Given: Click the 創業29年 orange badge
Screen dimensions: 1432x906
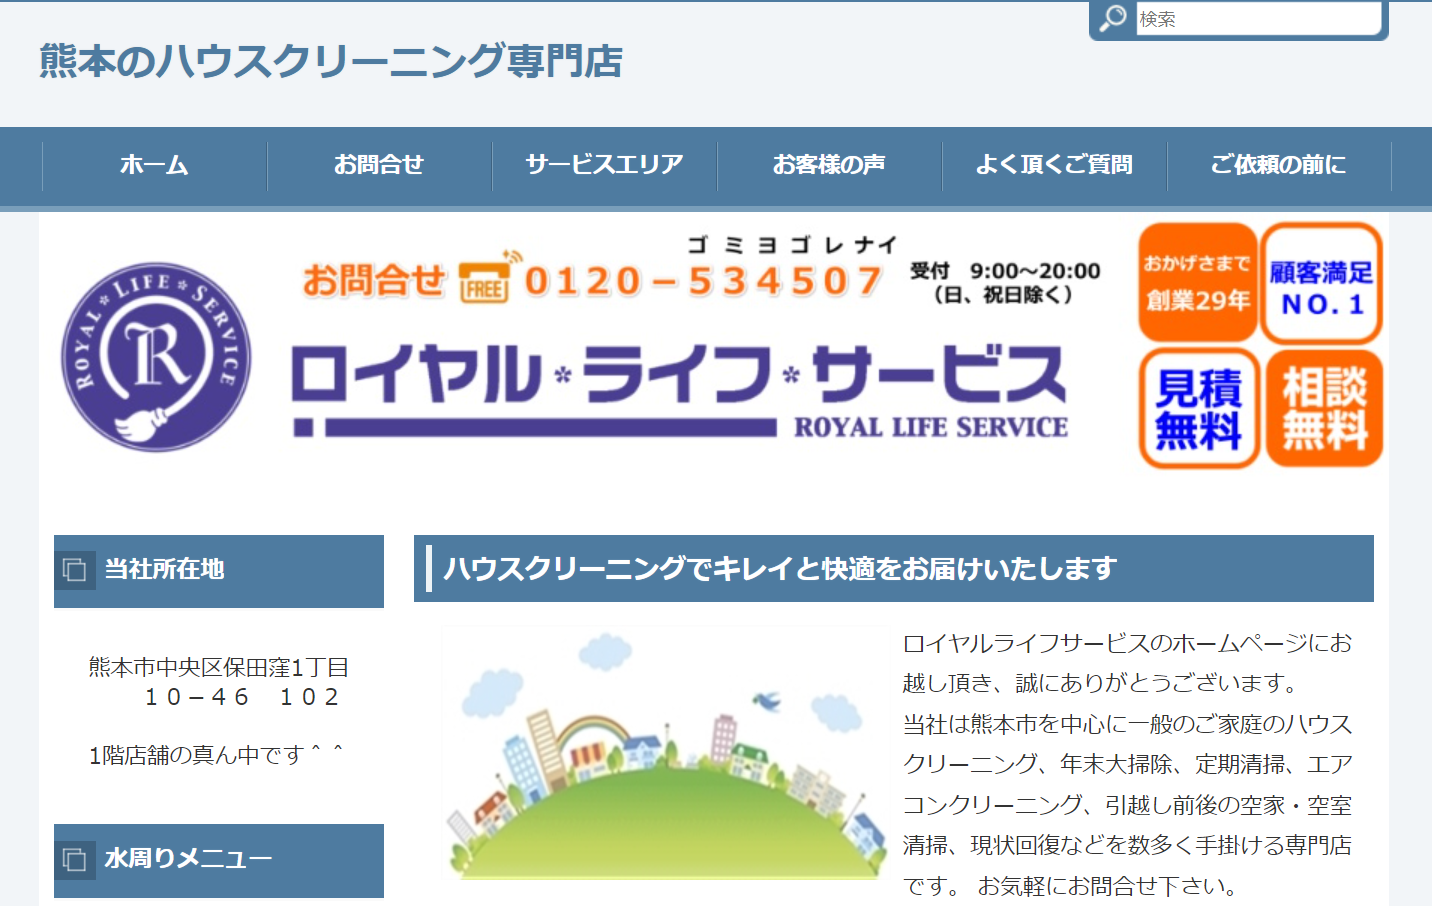Looking at the screenshot, I should point(1197,283).
